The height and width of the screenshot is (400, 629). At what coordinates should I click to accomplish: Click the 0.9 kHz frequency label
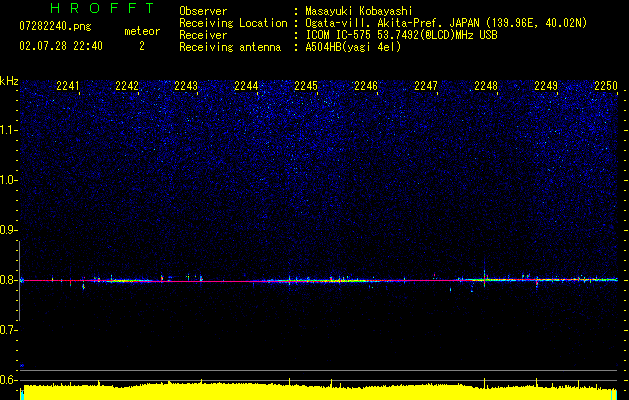click(x=9, y=230)
